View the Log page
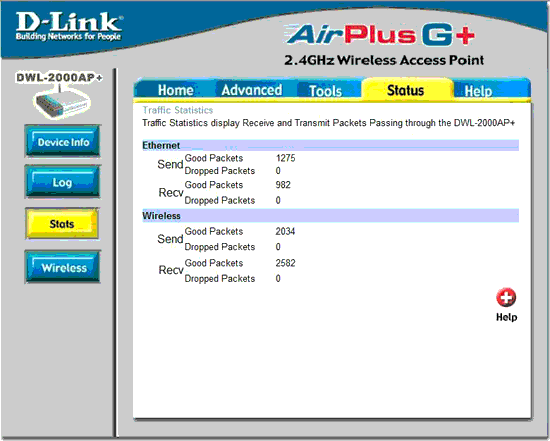Viewport: 550px width, 441px height. pyautogui.click(x=62, y=182)
